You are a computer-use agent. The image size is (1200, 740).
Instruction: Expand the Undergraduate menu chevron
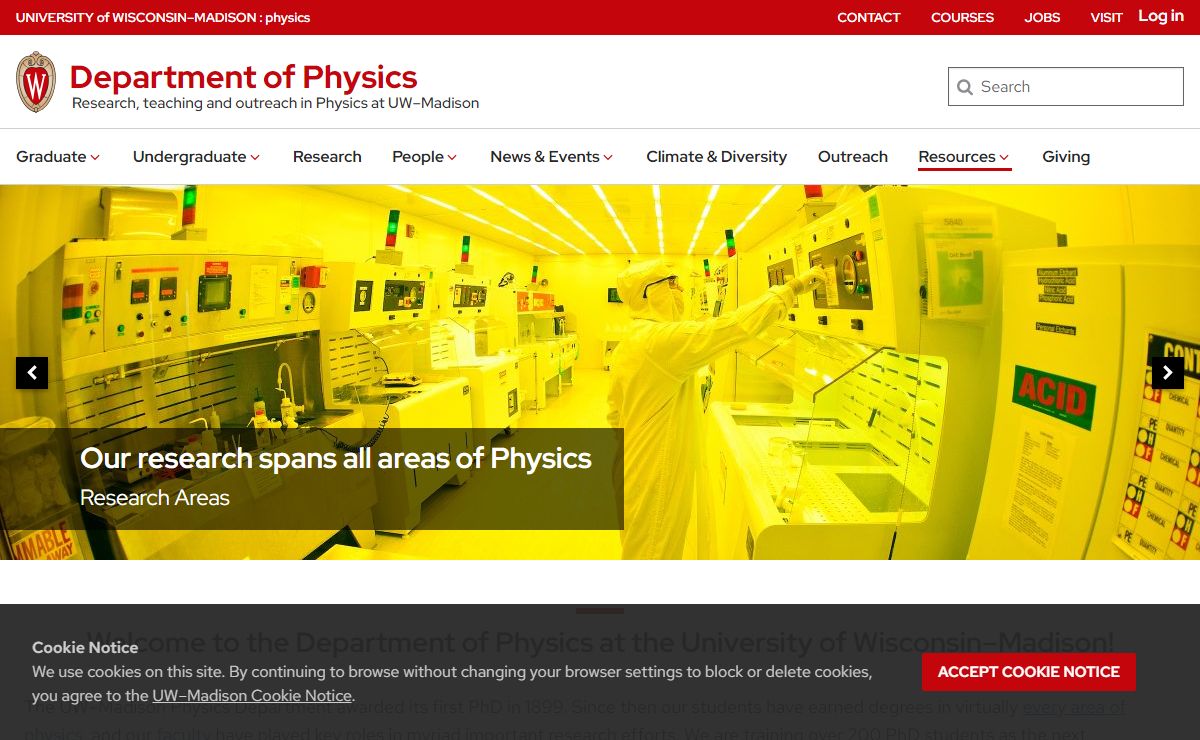pos(255,157)
